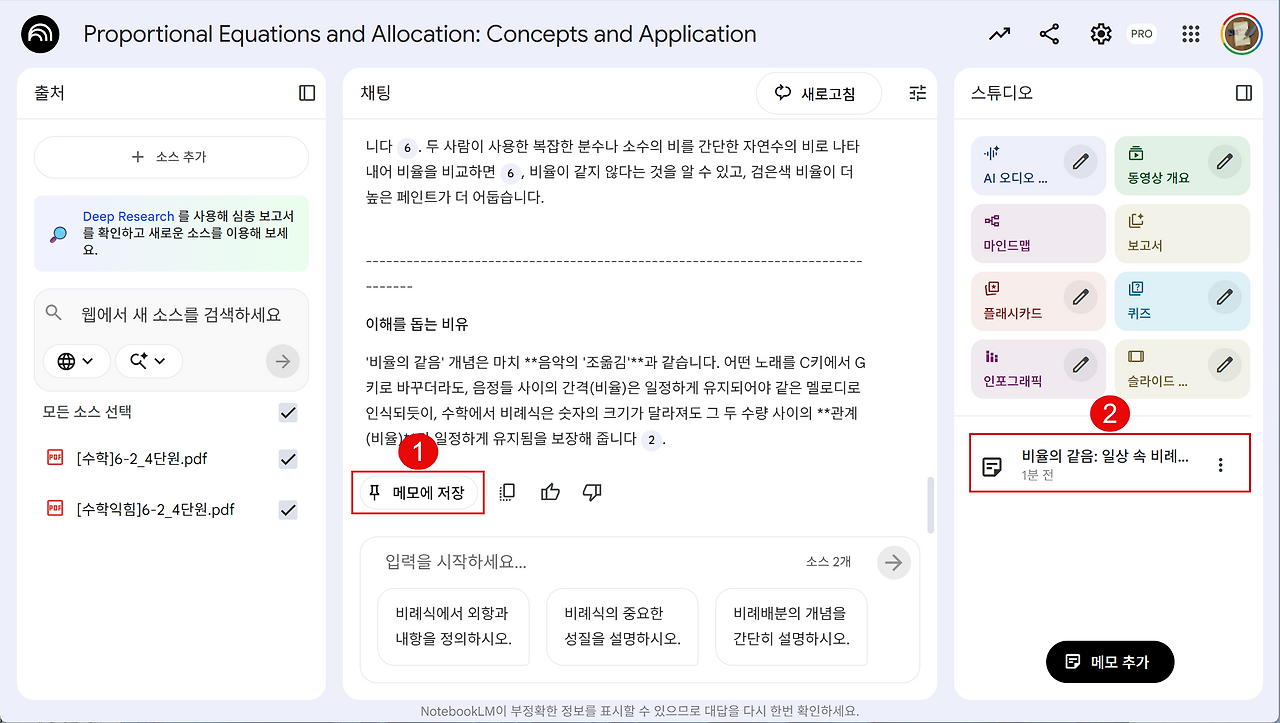Submit the web source search arrow

pyautogui.click(x=283, y=361)
